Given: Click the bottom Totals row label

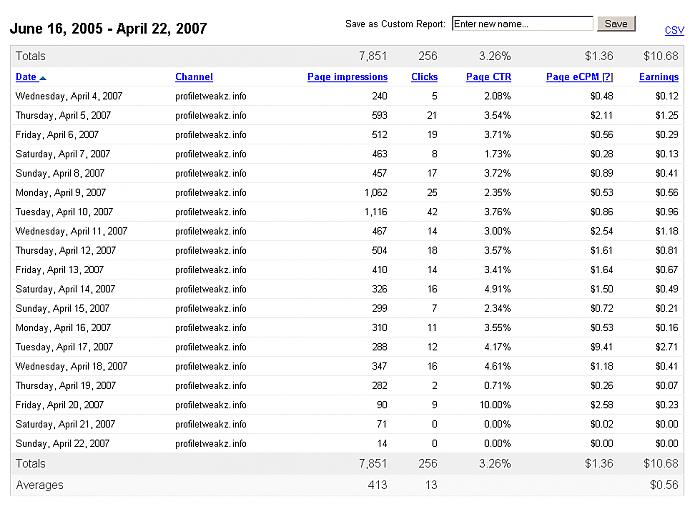Looking at the screenshot, I should (30, 463).
